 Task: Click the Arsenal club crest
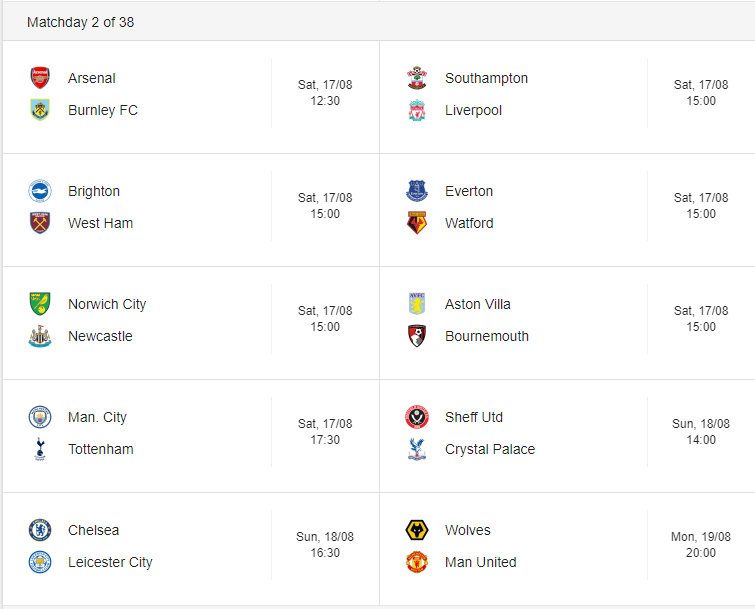pos(40,78)
